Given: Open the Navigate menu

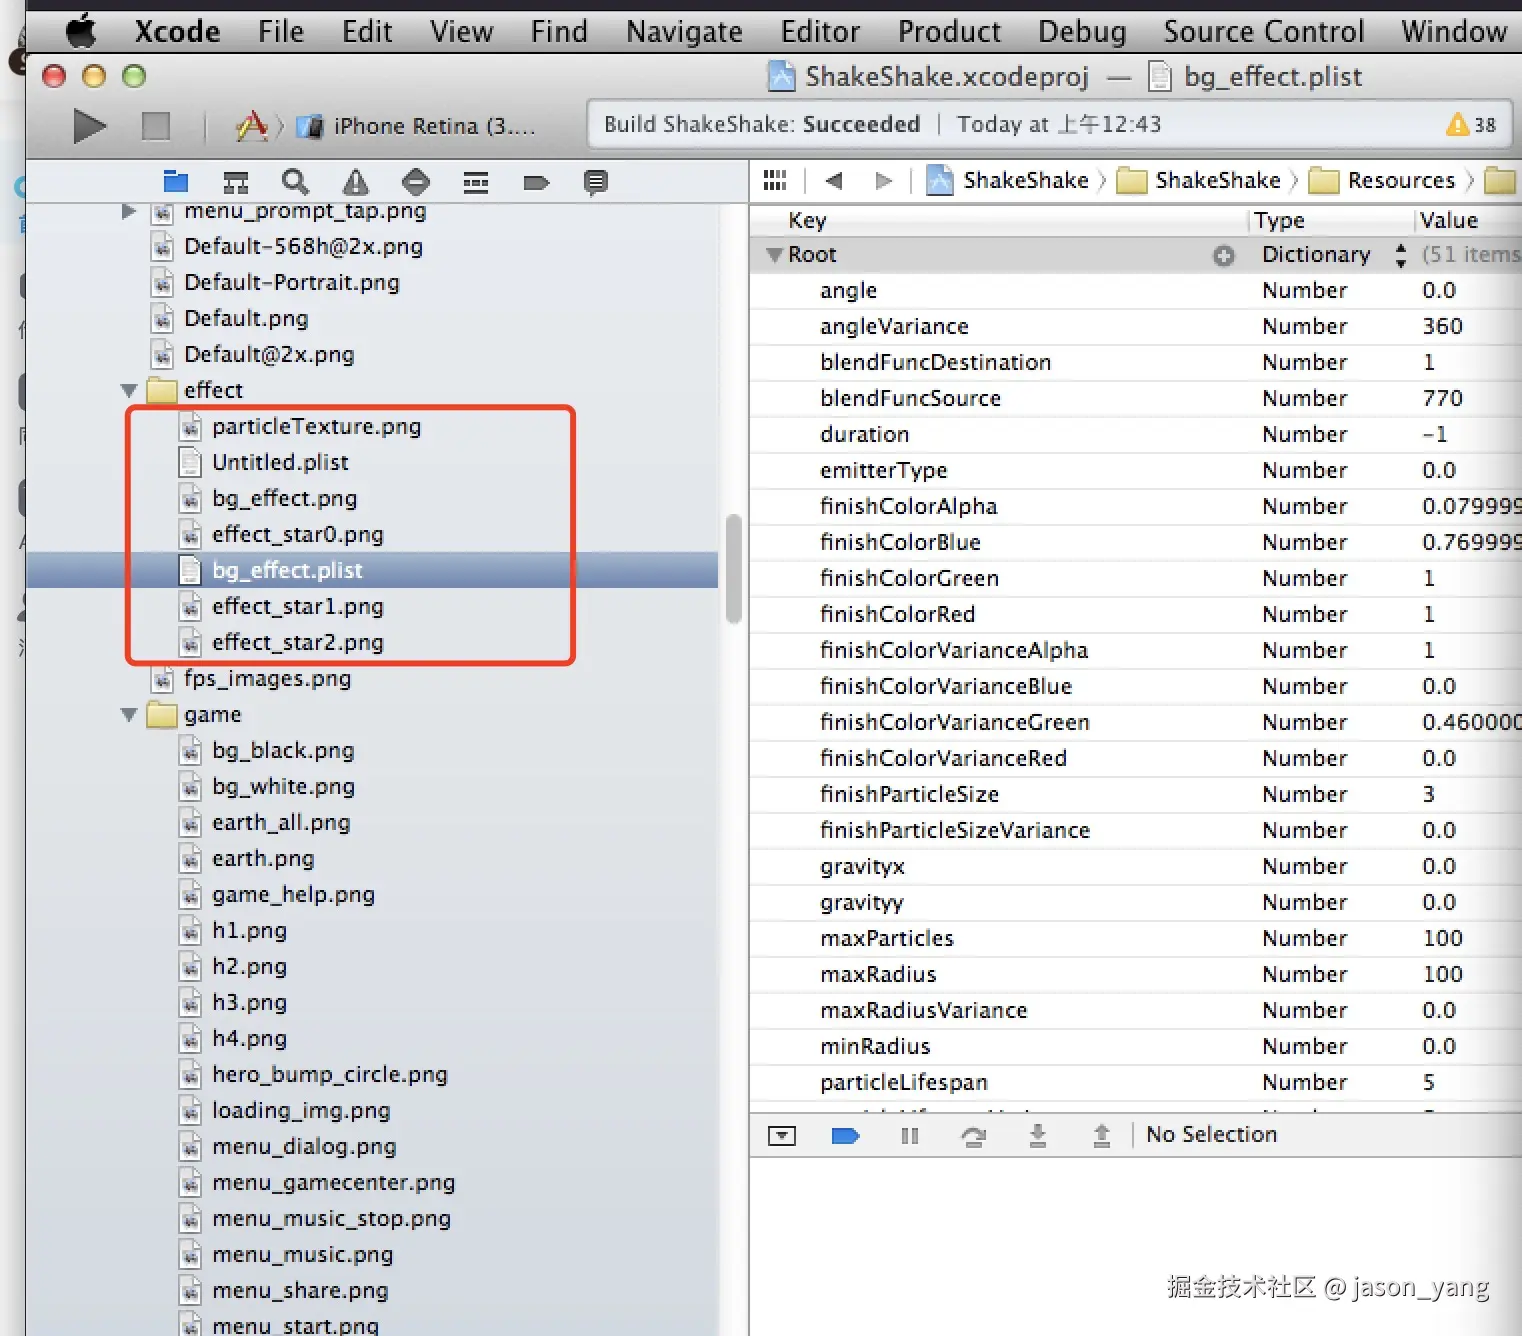Looking at the screenshot, I should click(x=684, y=31).
